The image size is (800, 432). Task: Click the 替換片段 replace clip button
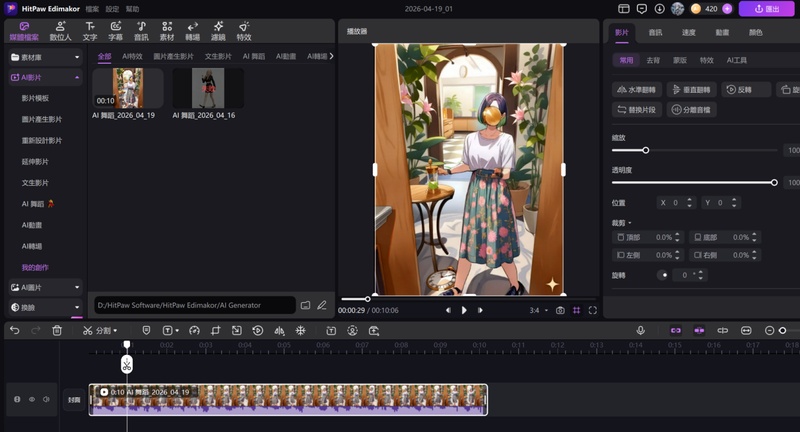(x=637, y=110)
